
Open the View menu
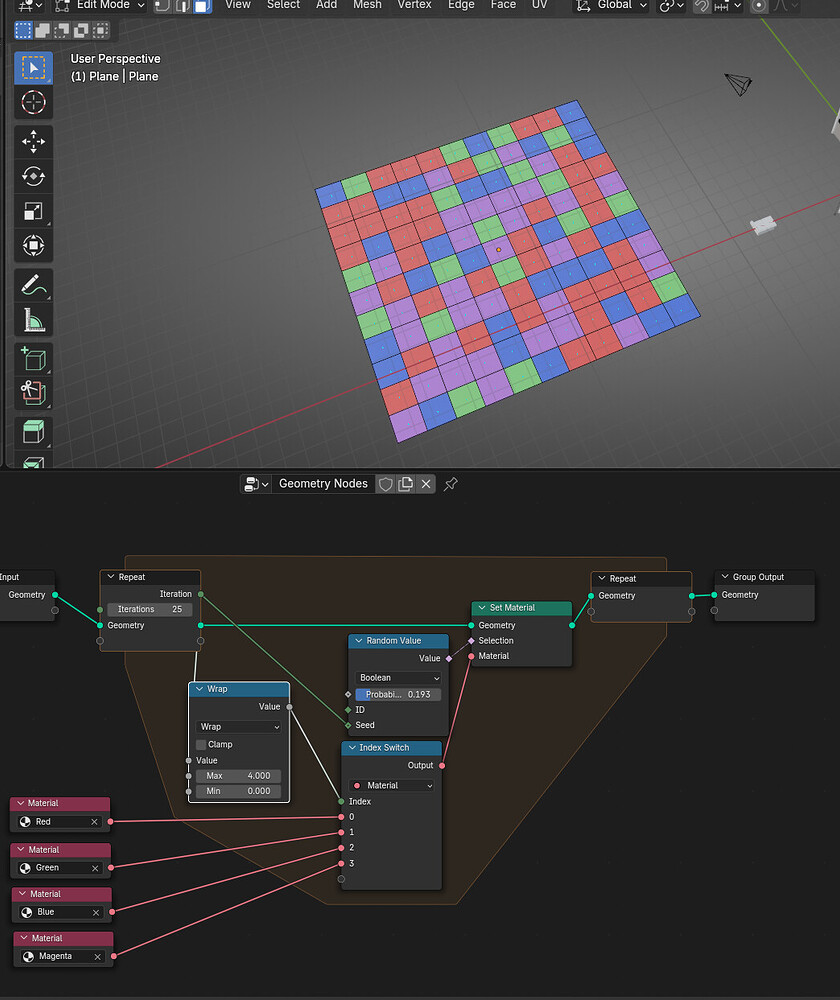click(x=238, y=5)
